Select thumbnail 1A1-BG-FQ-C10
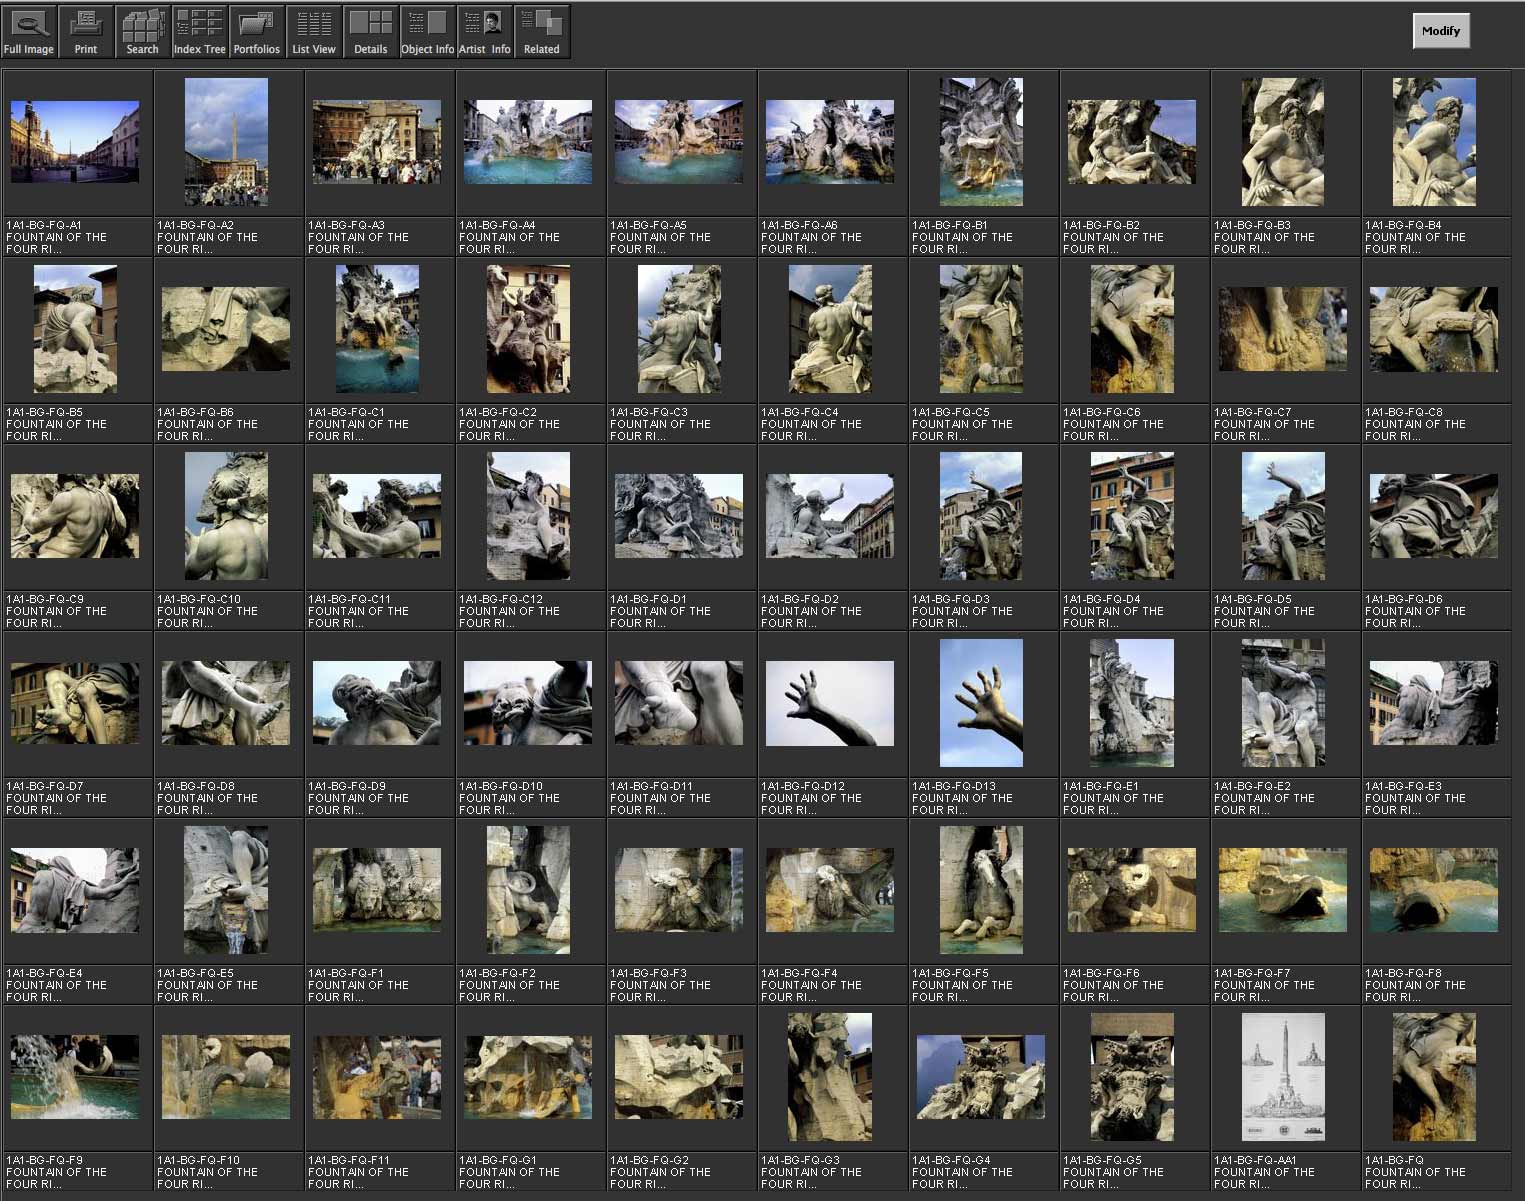 226,516
